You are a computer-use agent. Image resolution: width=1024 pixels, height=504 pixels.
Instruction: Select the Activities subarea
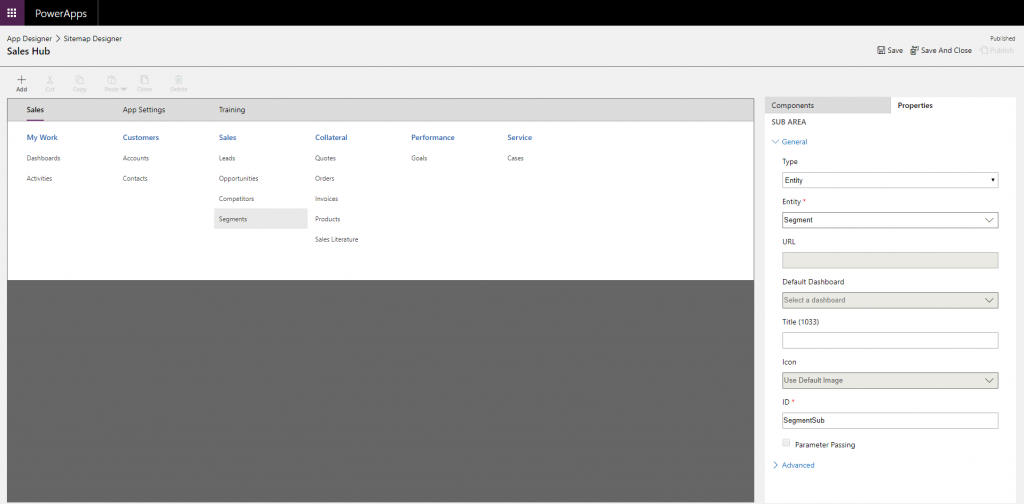[x=39, y=178]
